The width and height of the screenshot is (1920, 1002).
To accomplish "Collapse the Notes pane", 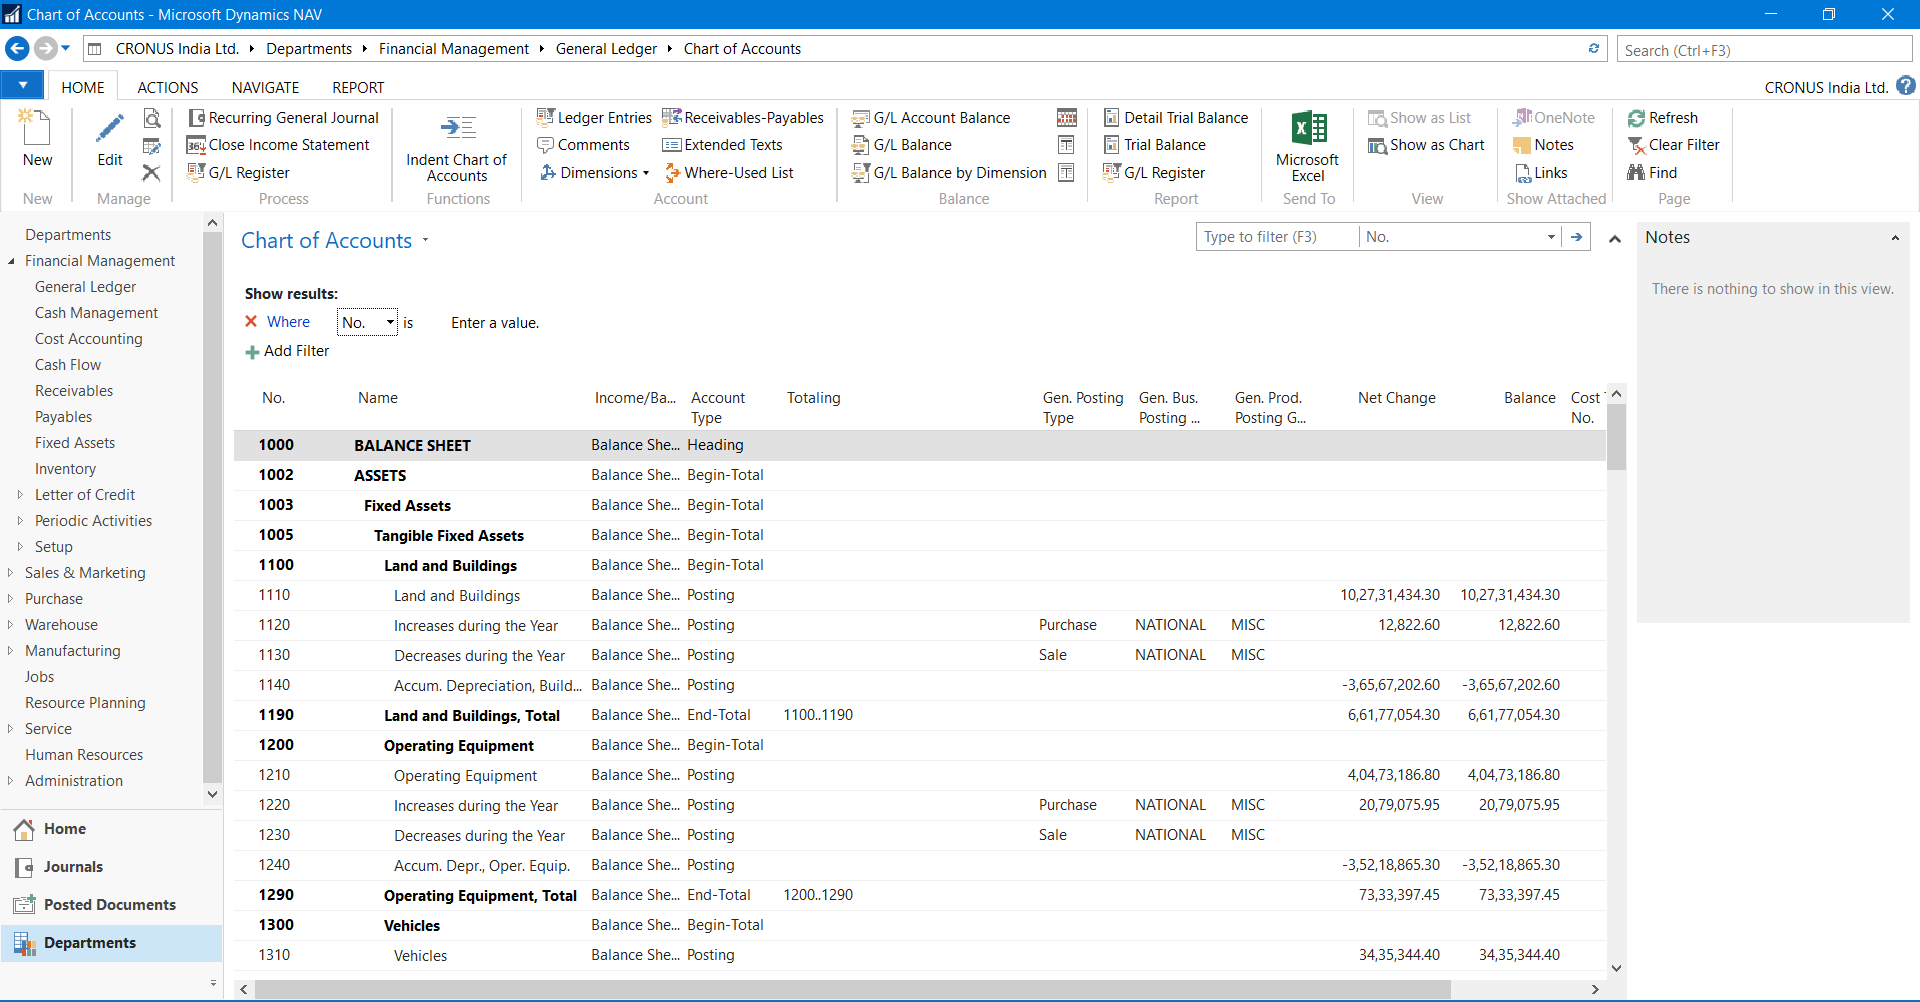I will point(1895,238).
